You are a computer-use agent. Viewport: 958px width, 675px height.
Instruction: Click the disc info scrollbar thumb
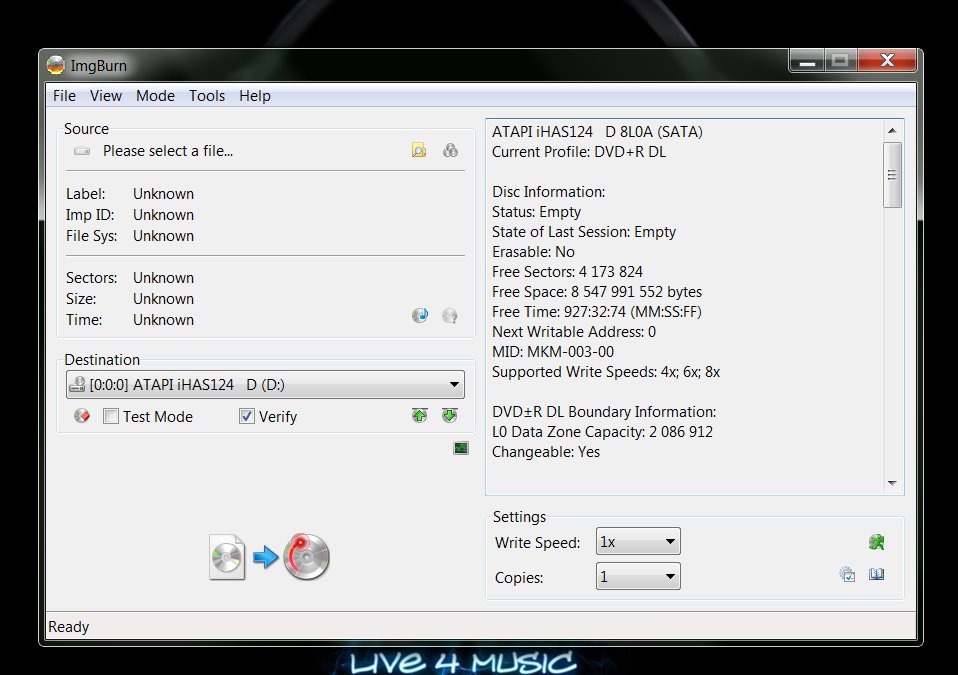point(892,175)
